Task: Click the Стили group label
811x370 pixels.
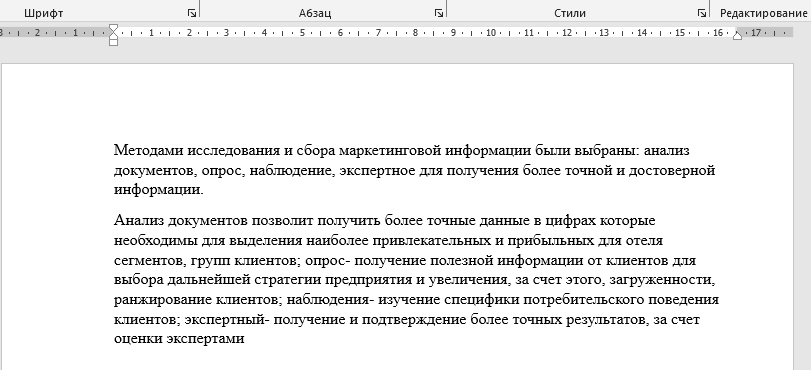Action: (569, 13)
